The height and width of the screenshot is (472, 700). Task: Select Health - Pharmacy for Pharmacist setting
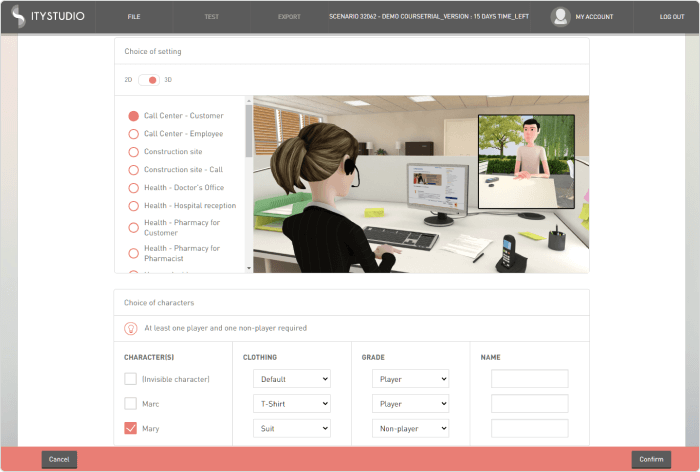[133, 253]
